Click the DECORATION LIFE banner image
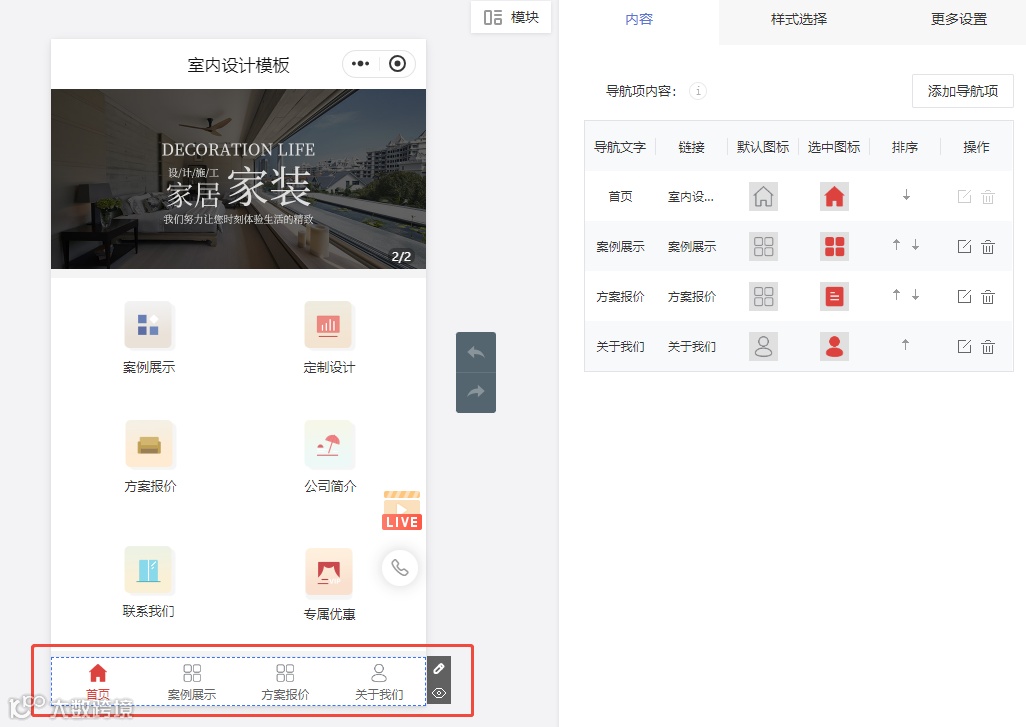Screen dimensions: 1026x727 click(238, 179)
